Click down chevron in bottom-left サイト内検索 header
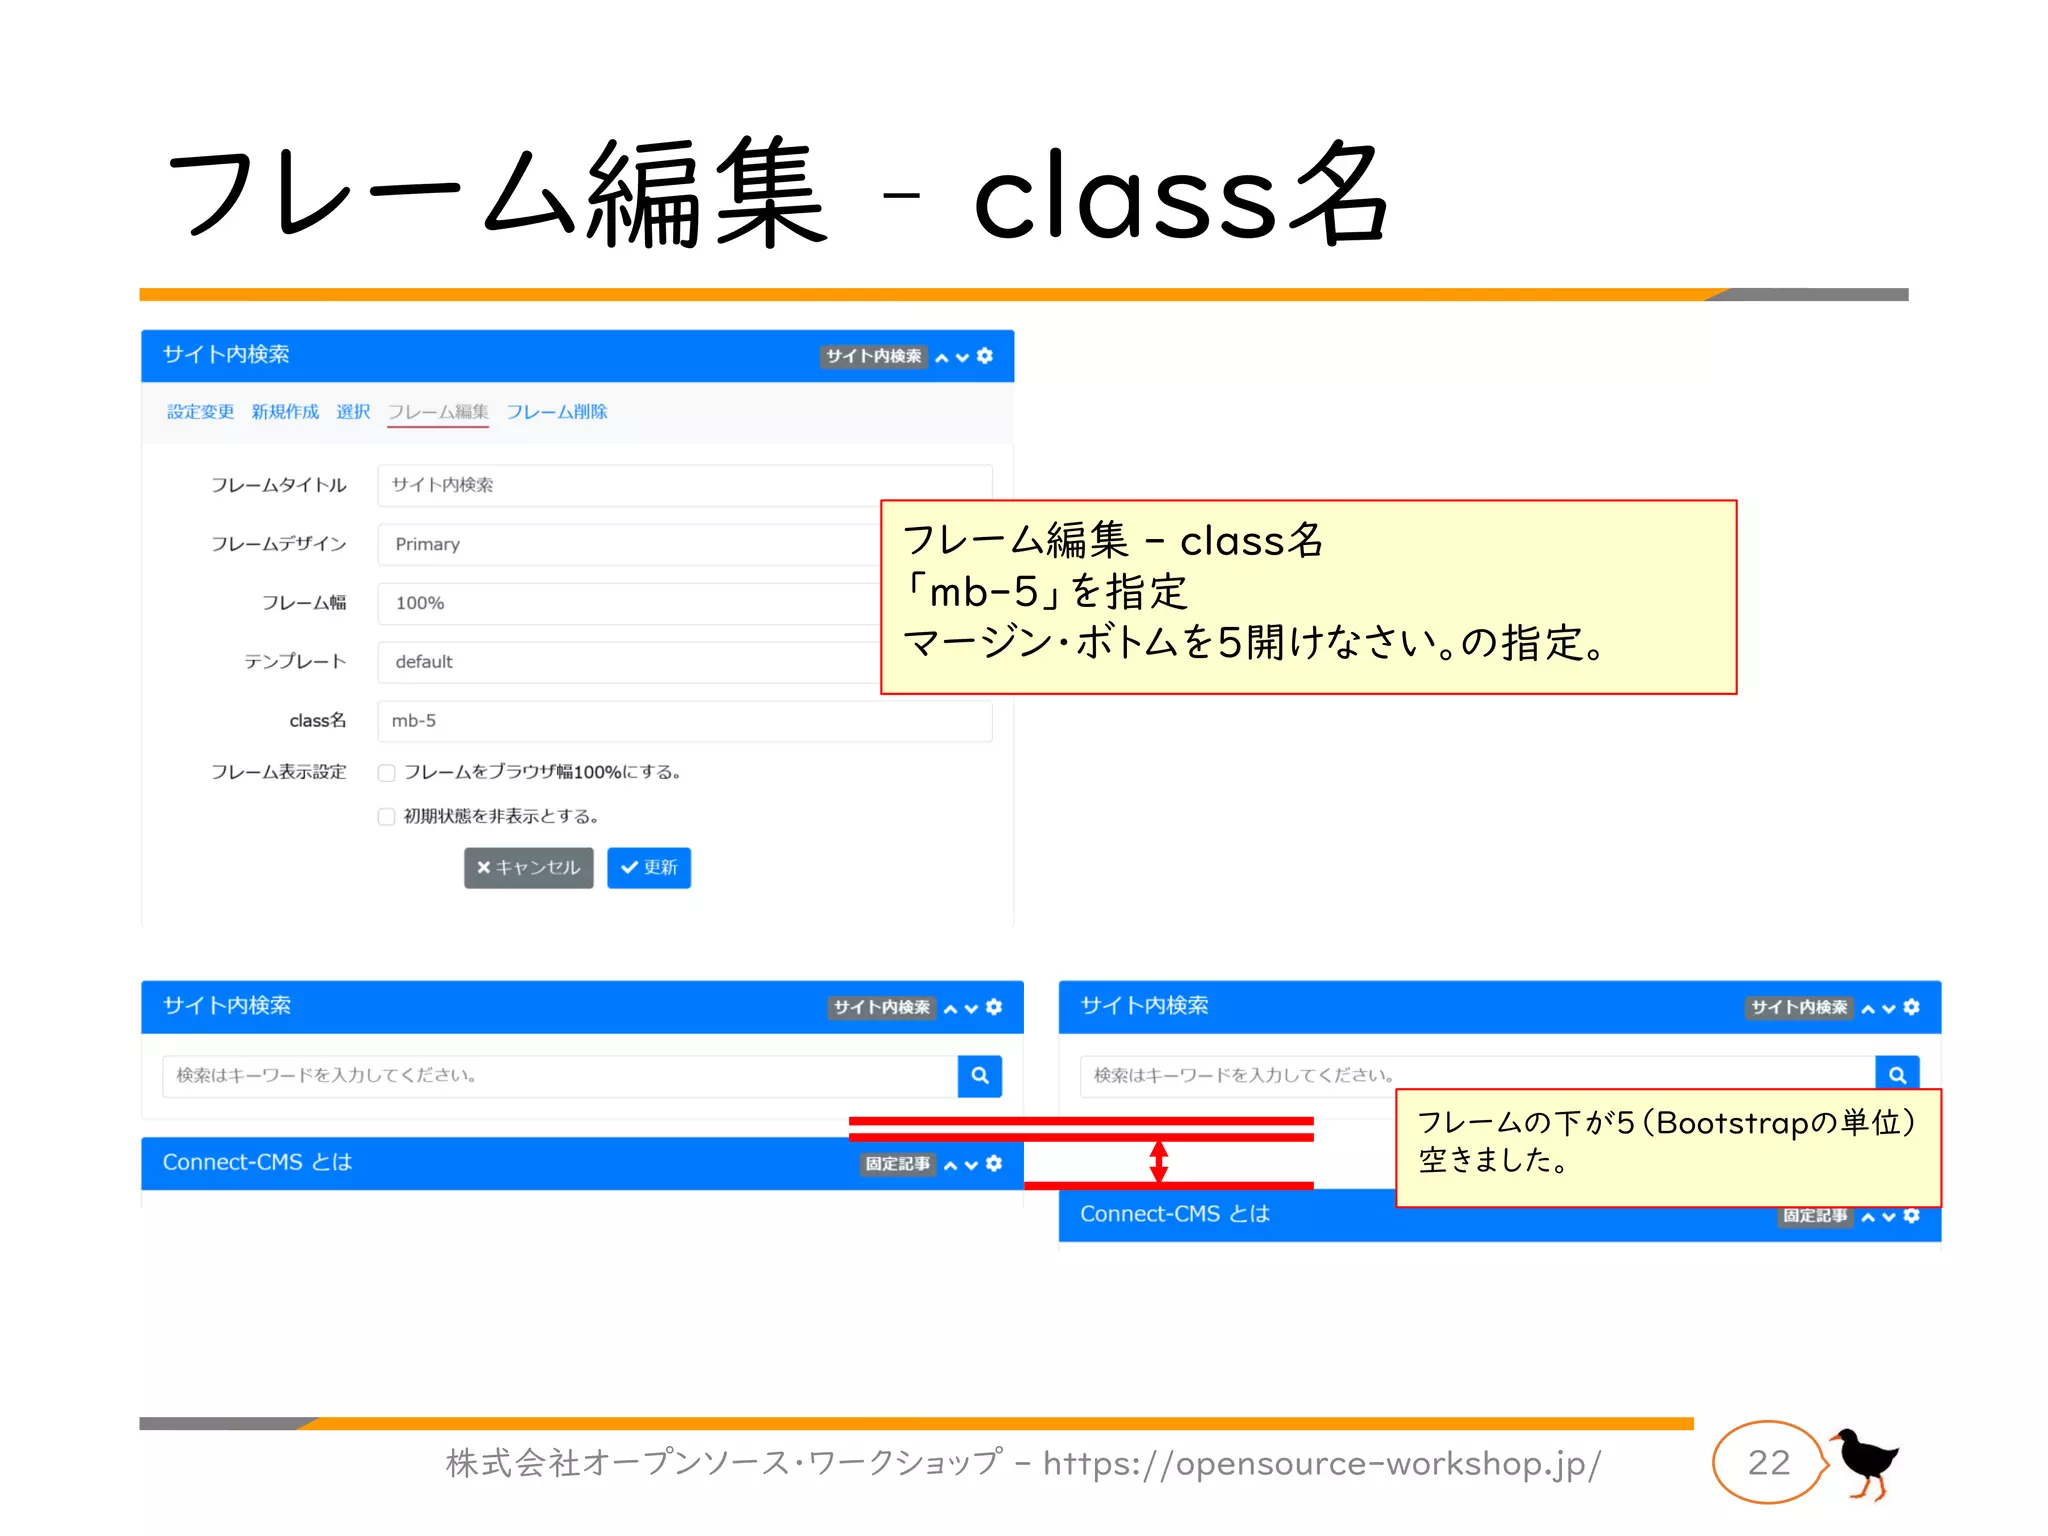Image resolution: width=2048 pixels, height=1536 pixels. pos(971,1008)
